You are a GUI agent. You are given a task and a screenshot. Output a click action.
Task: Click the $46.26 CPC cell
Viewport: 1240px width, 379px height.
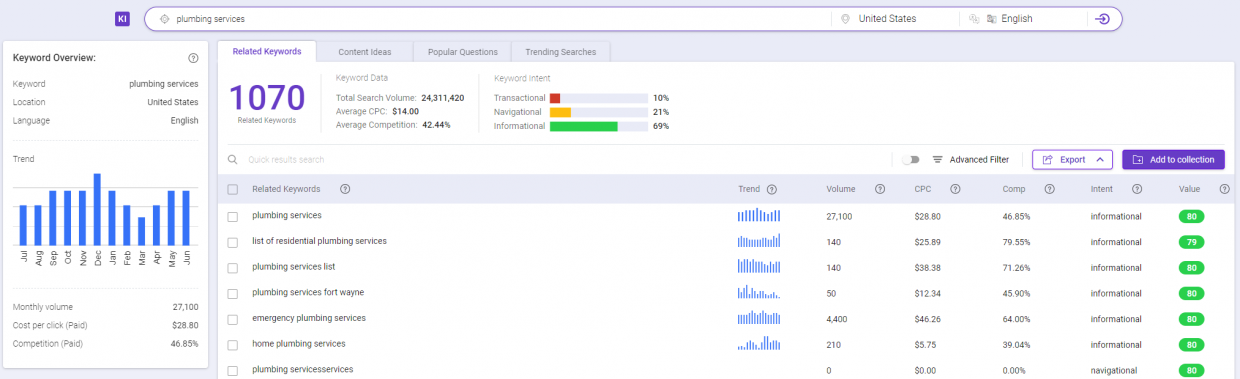(x=928, y=318)
